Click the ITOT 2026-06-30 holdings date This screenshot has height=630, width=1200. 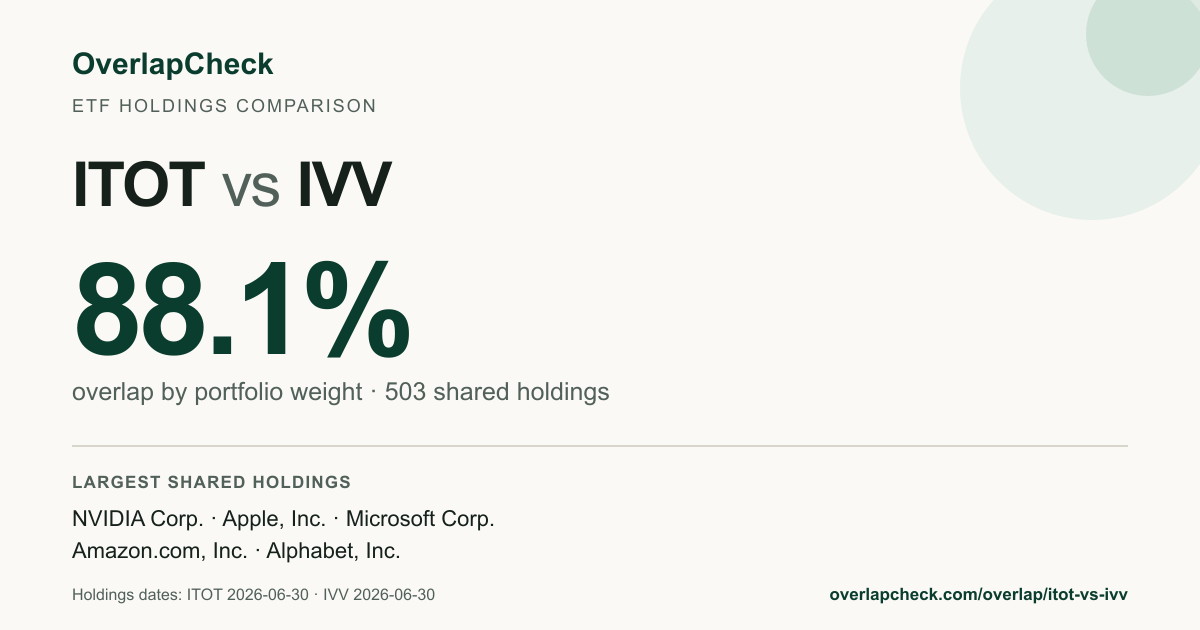[x=247, y=595]
